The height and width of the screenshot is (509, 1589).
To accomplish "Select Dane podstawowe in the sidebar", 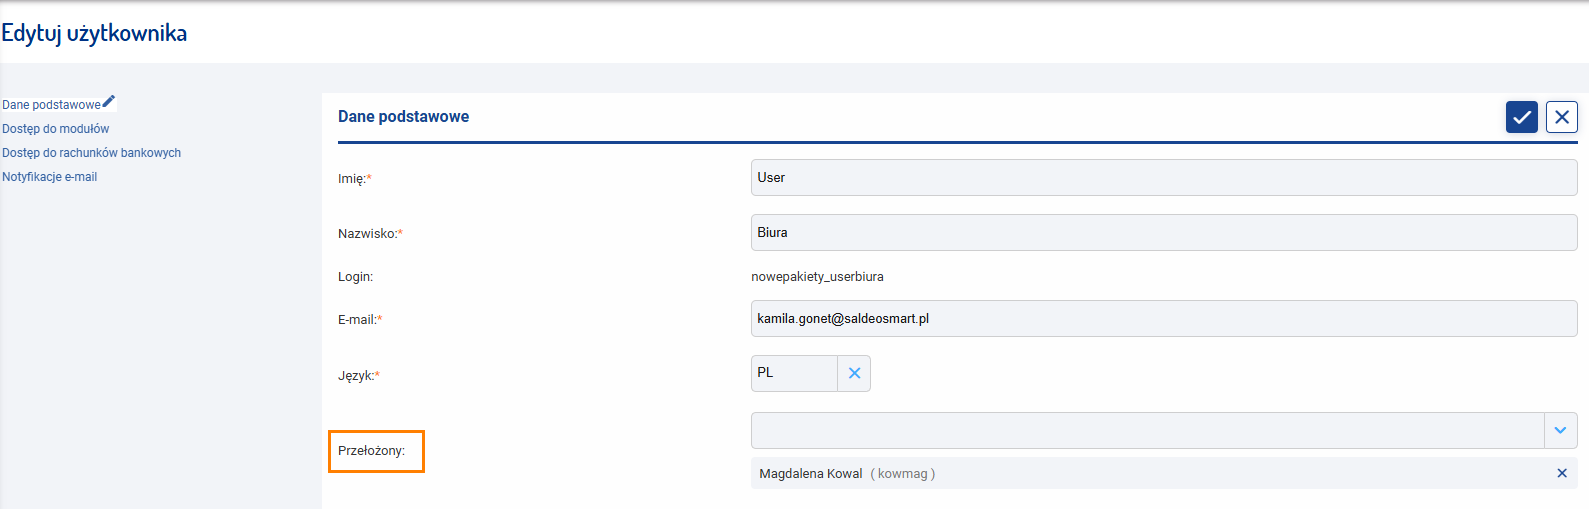I will click(51, 105).
